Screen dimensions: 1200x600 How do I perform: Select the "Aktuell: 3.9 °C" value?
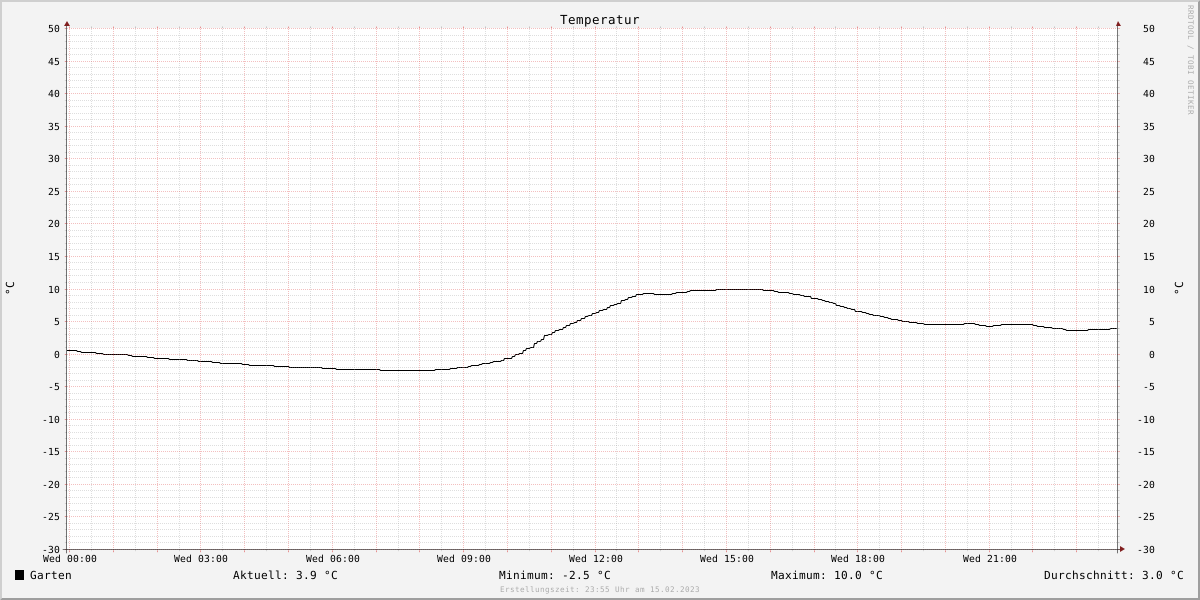point(286,575)
